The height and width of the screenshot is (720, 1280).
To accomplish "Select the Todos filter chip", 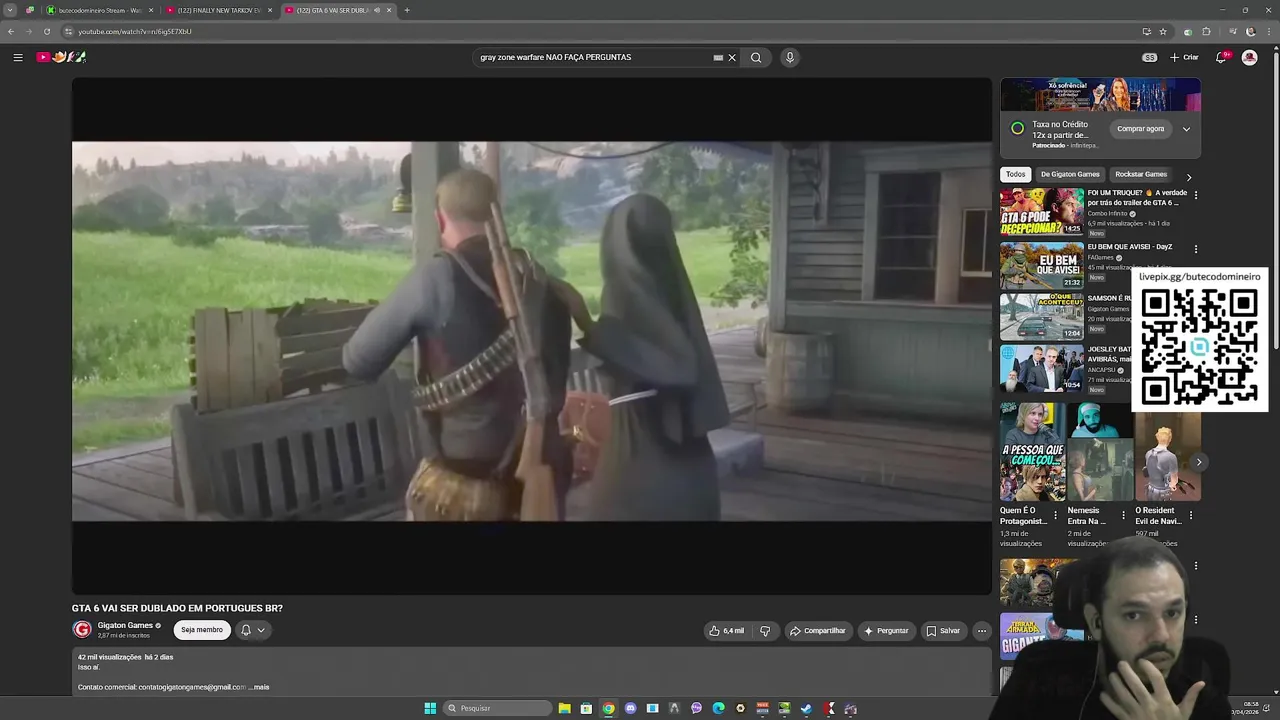I will 1016,174.
